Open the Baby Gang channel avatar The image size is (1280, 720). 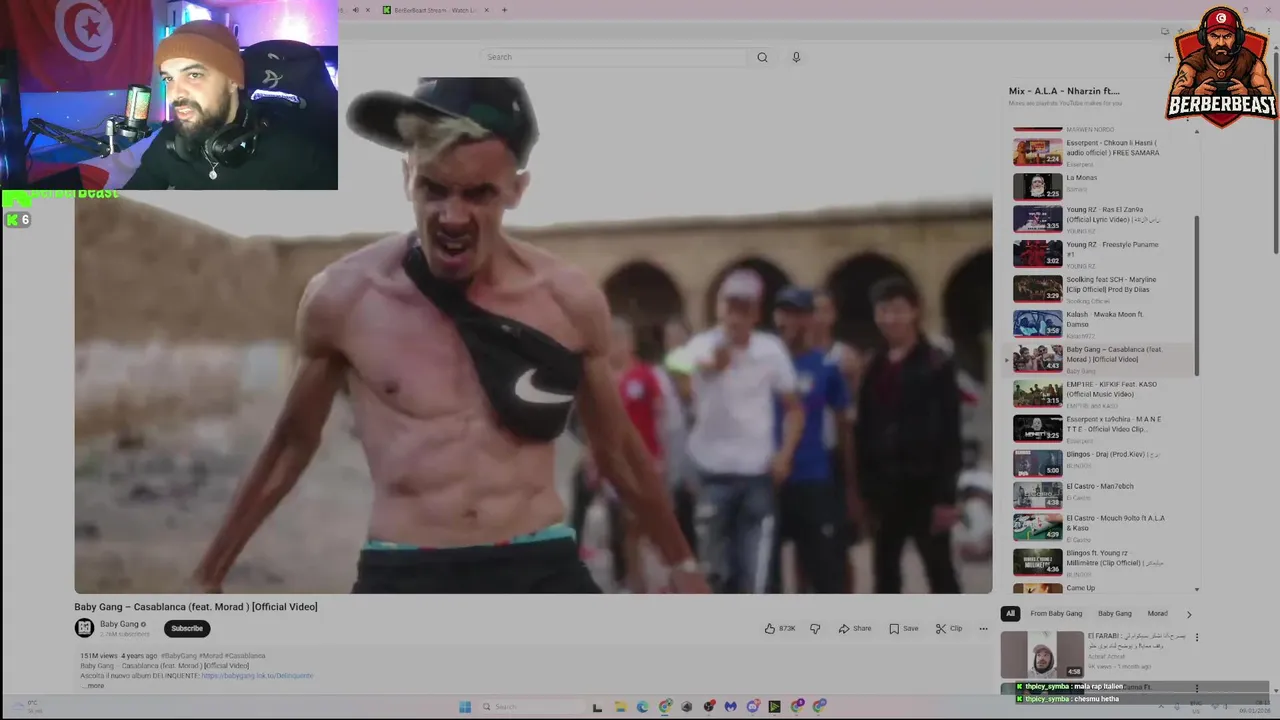coord(84,628)
